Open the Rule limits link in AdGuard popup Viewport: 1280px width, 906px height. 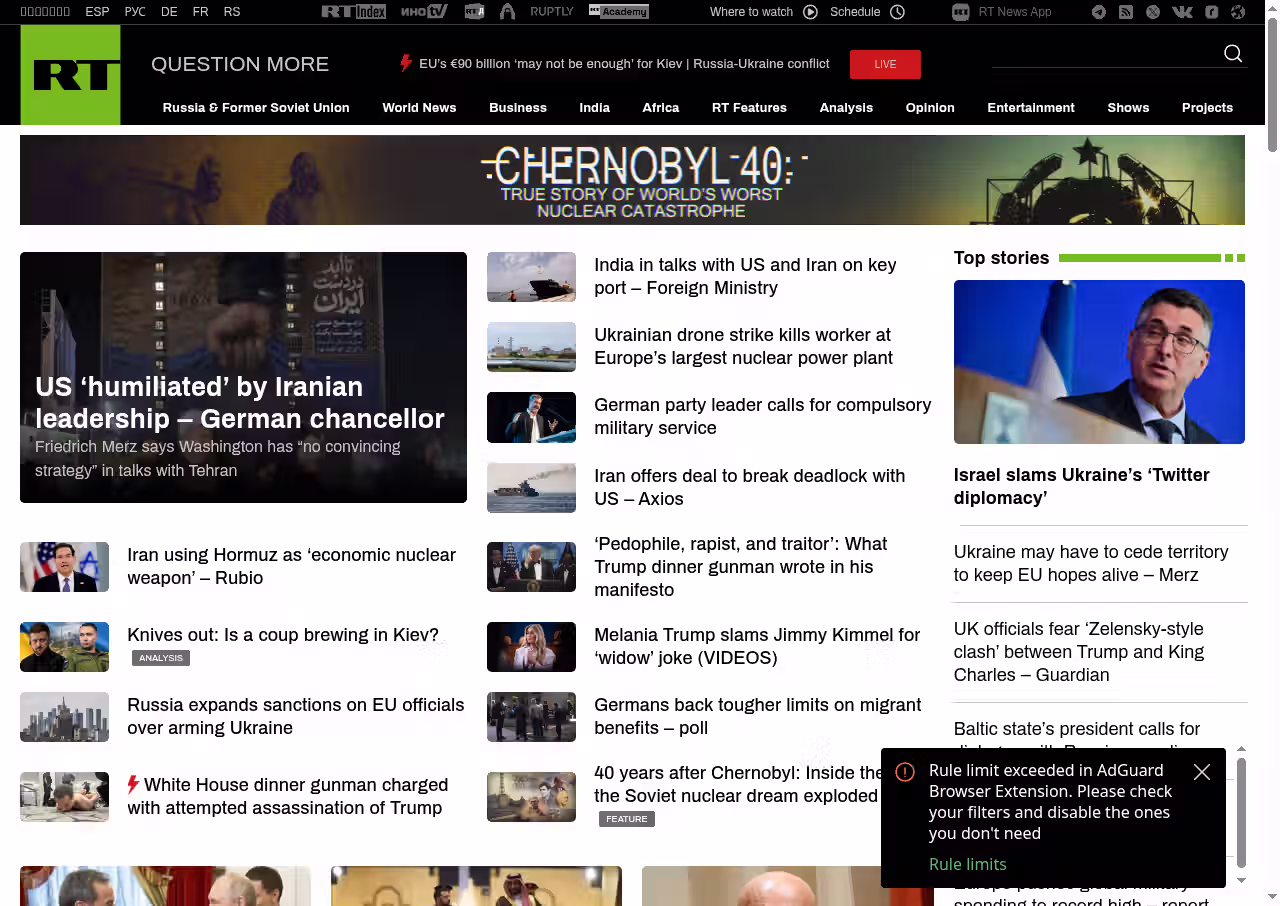[x=967, y=864]
